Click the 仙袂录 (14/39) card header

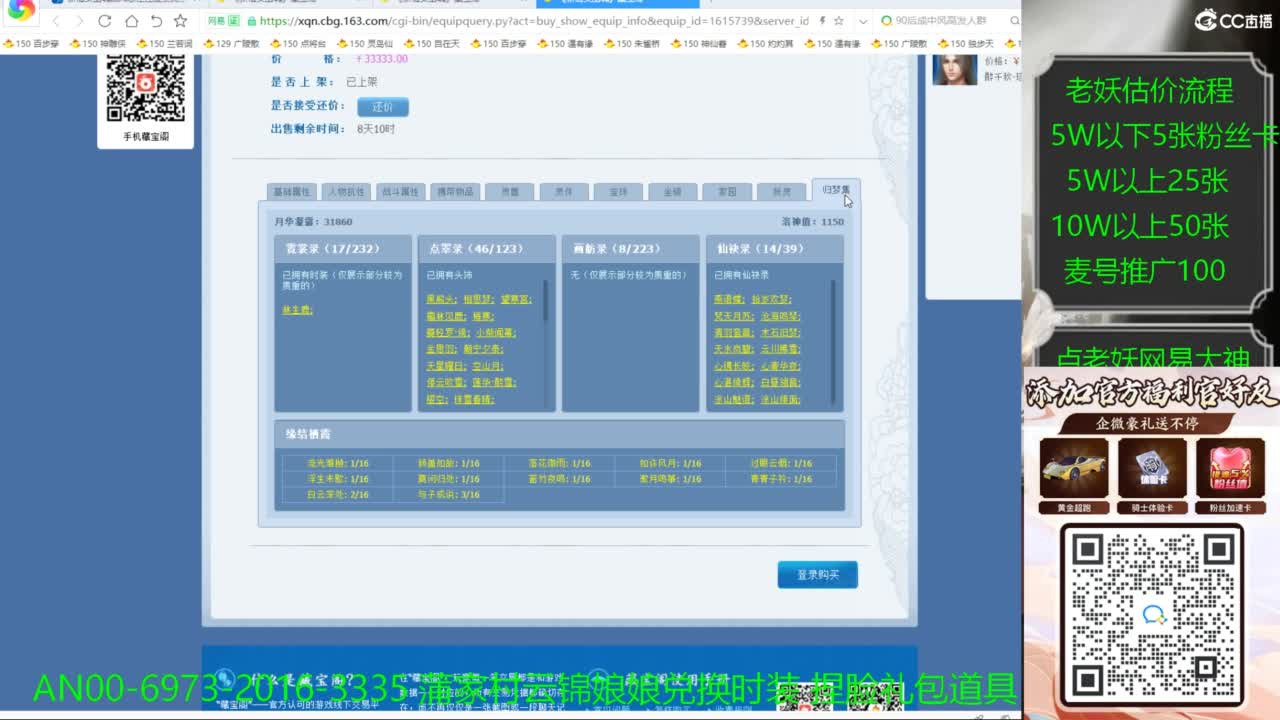coord(774,248)
